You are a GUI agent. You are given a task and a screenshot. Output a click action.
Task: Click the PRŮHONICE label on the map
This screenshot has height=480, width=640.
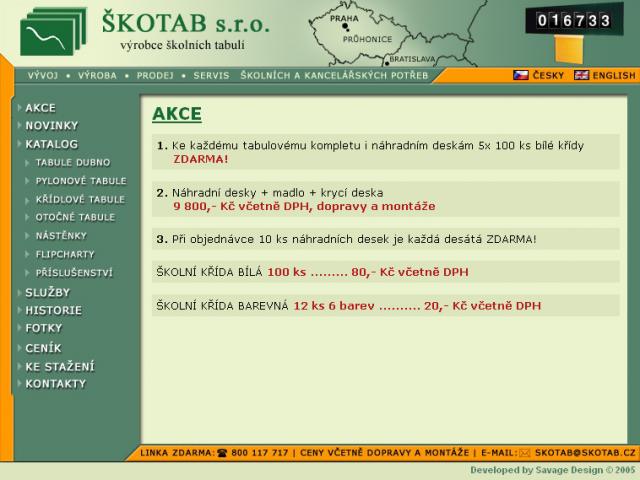(x=367, y=39)
